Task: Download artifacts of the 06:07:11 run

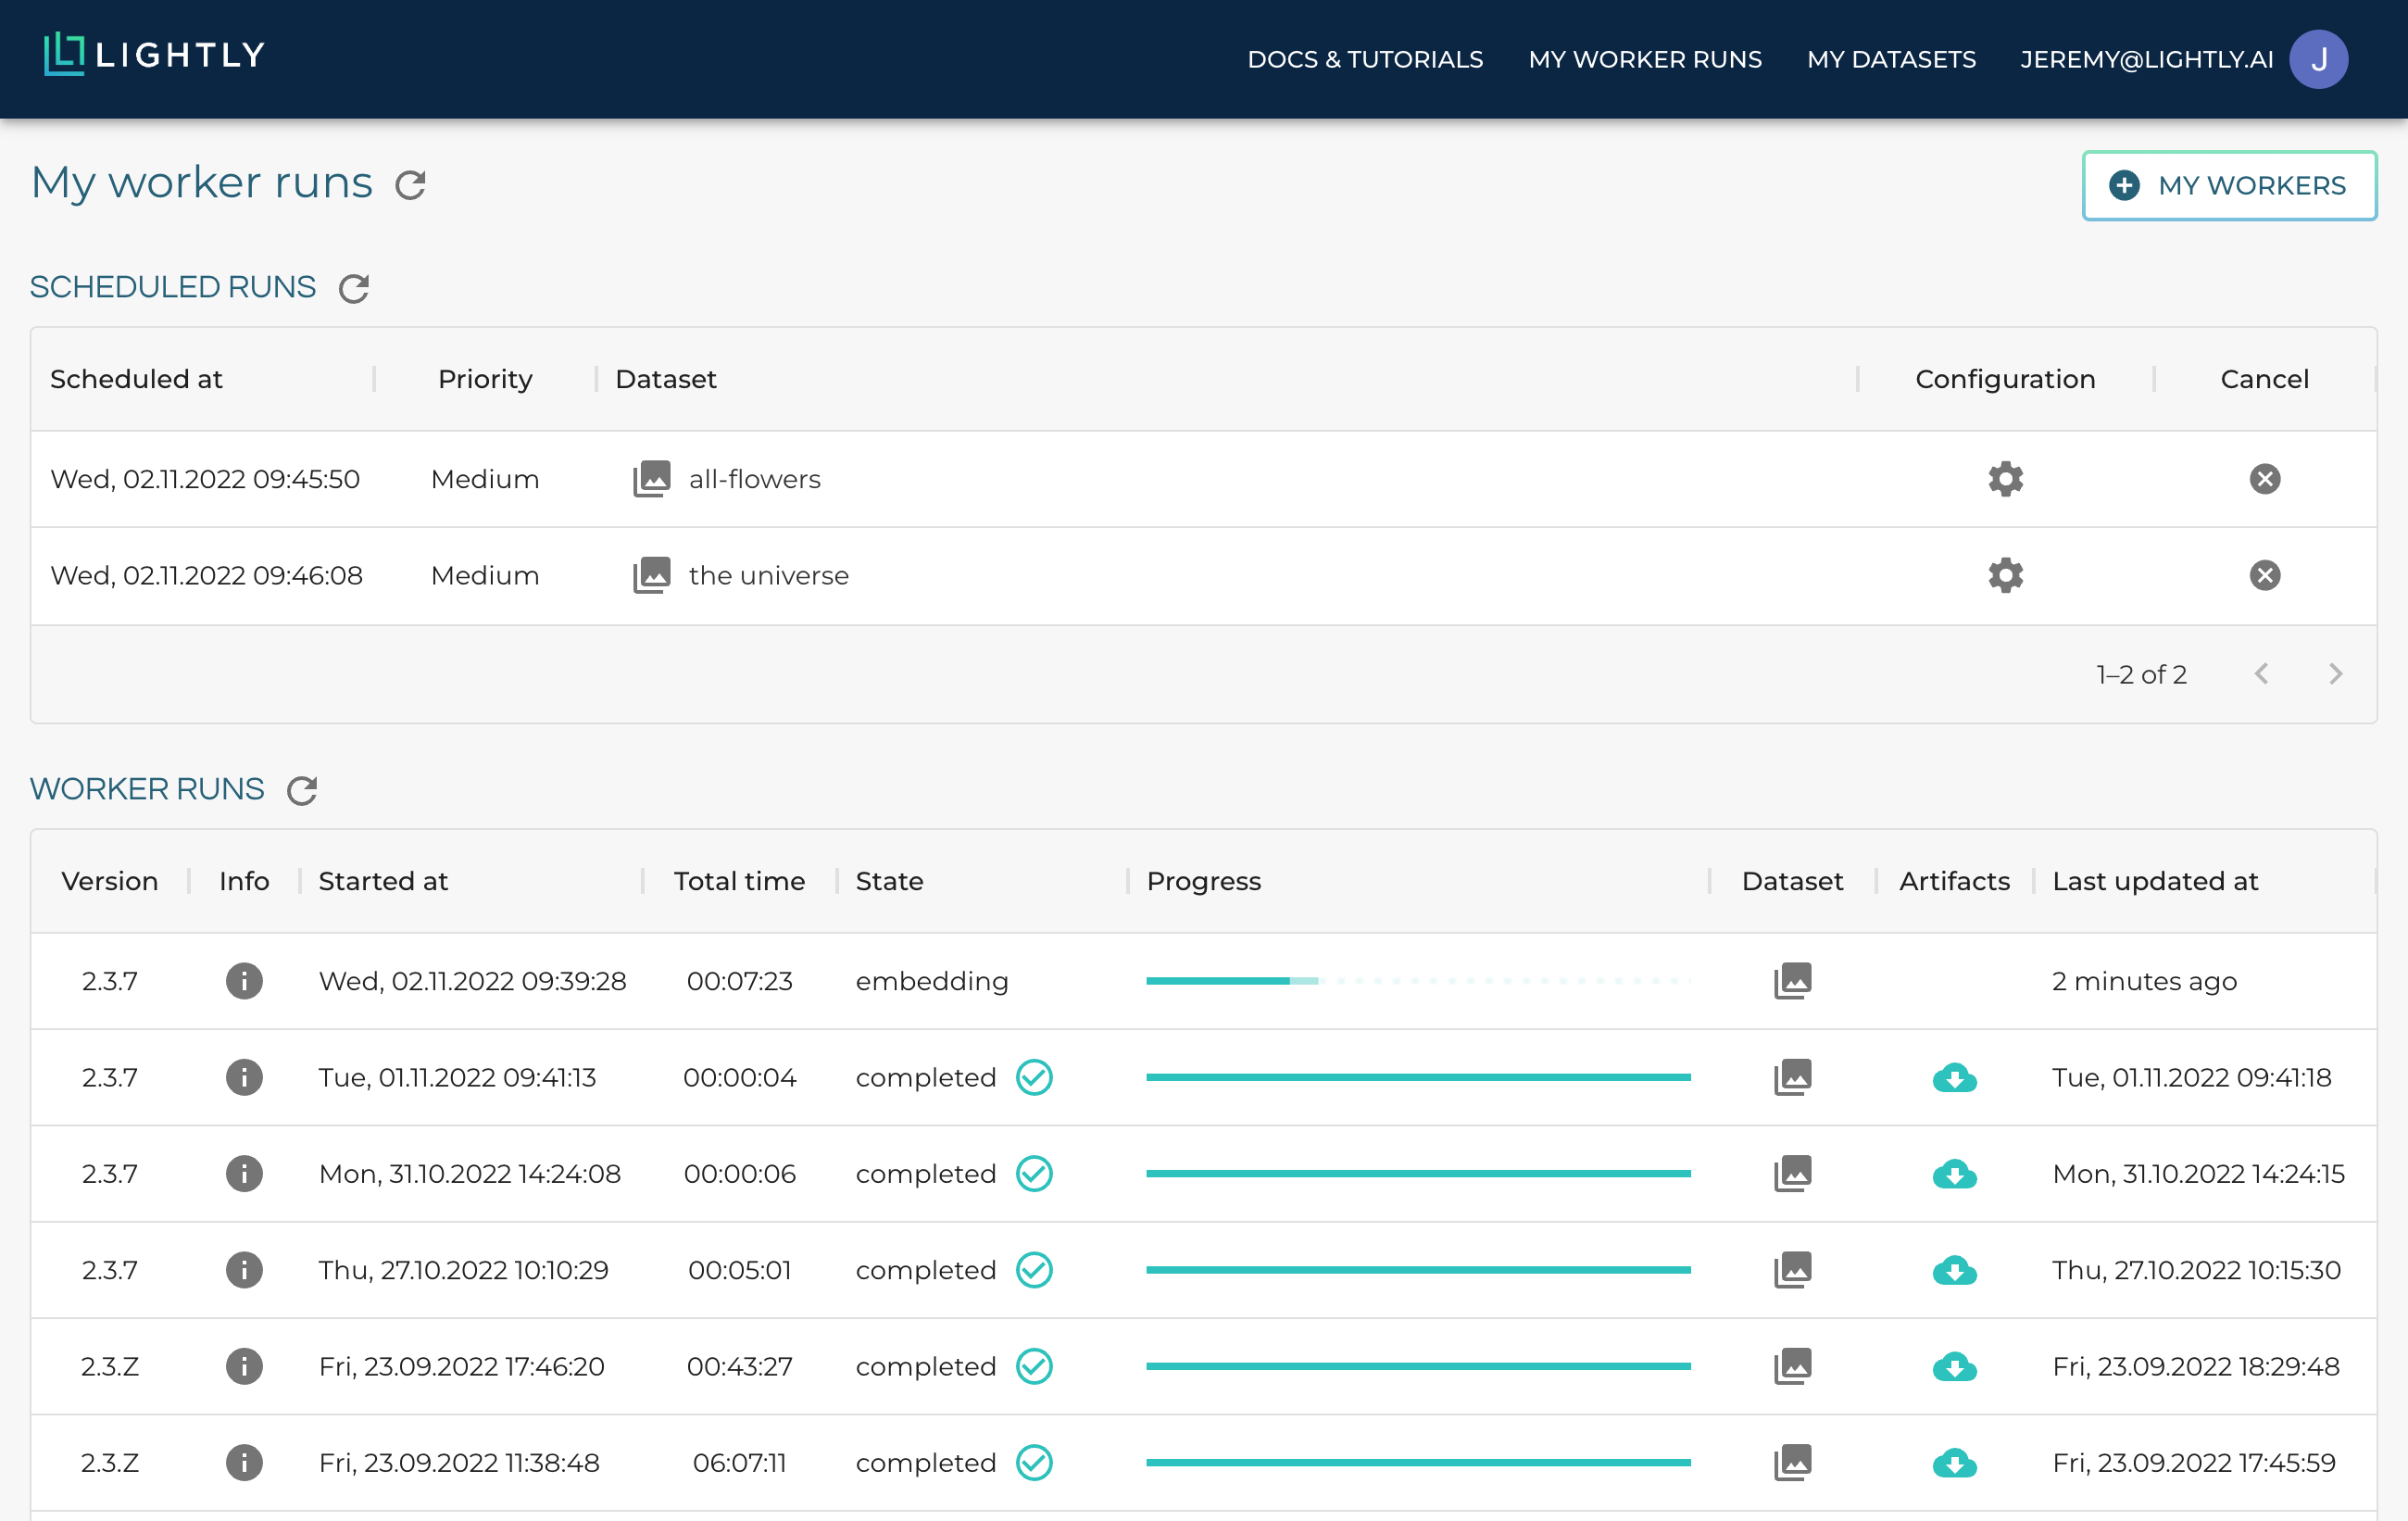Action: 1954,1463
